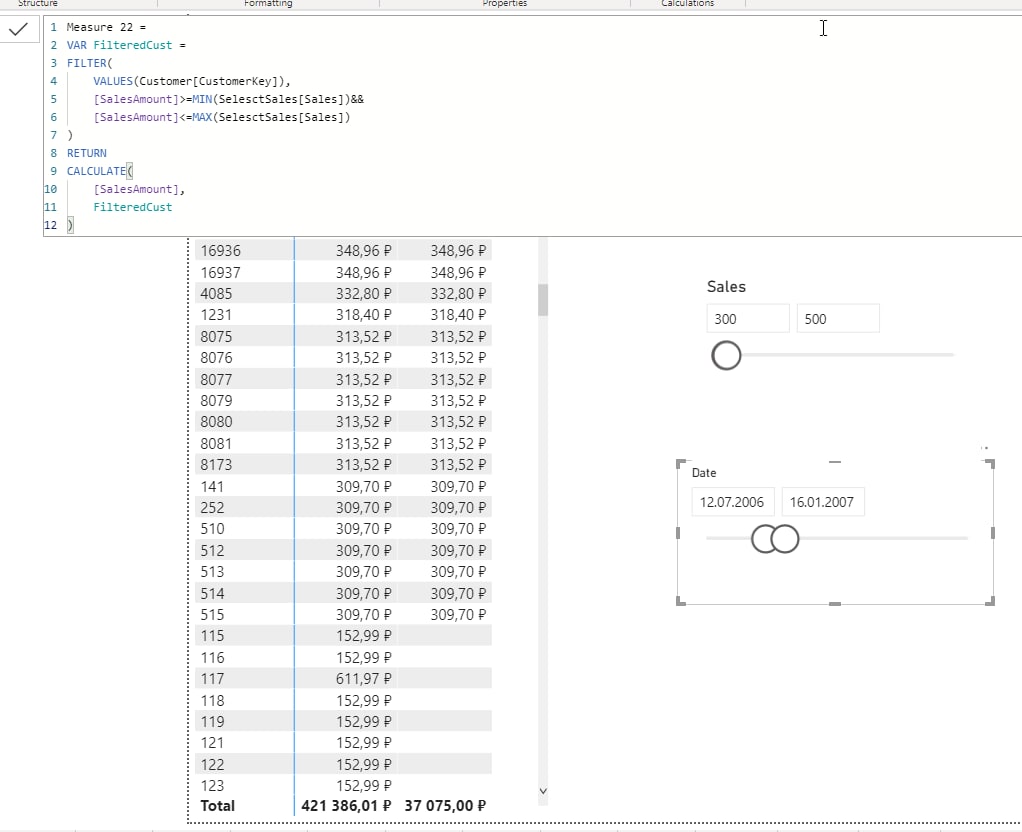The width and height of the screenshot is (1022, 832).
Task: Click the MIN(SelesctSales[Sales]) expression
Action: (x=271, y=99)
